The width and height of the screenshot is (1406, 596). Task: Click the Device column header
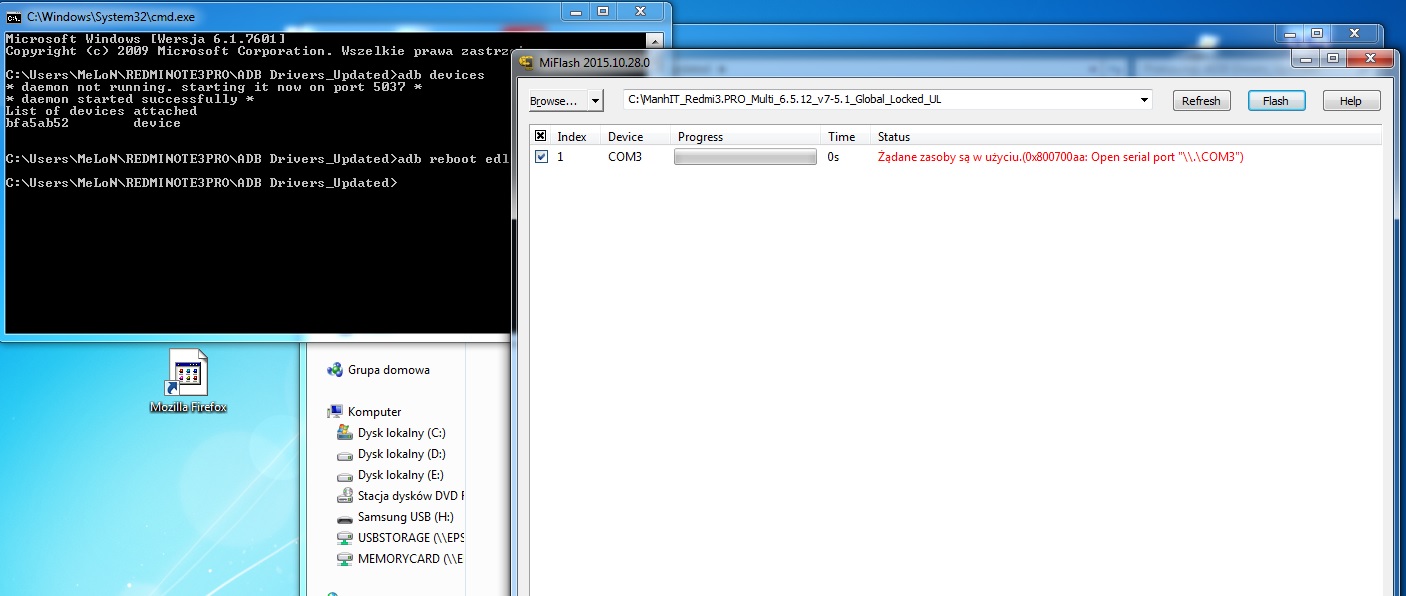tap(625, 136)
